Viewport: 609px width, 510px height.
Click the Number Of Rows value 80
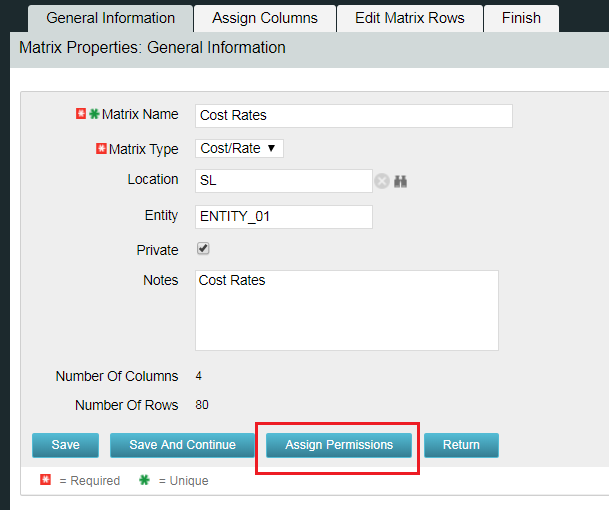click(202, 405)
